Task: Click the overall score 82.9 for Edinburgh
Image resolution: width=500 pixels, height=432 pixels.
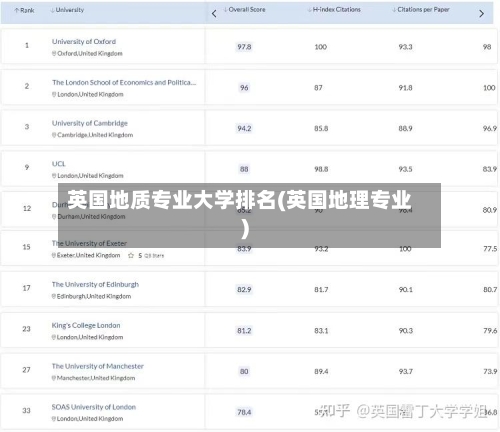Action: point(244,290)
